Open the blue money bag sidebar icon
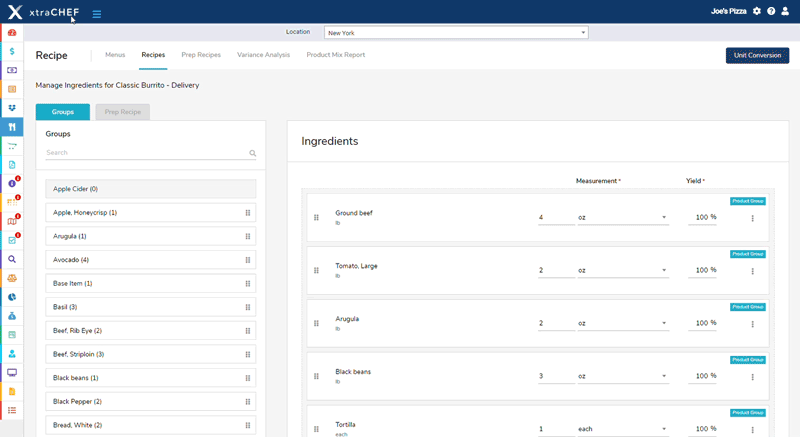This screenshot has height=437, width=800. (12, 316)
